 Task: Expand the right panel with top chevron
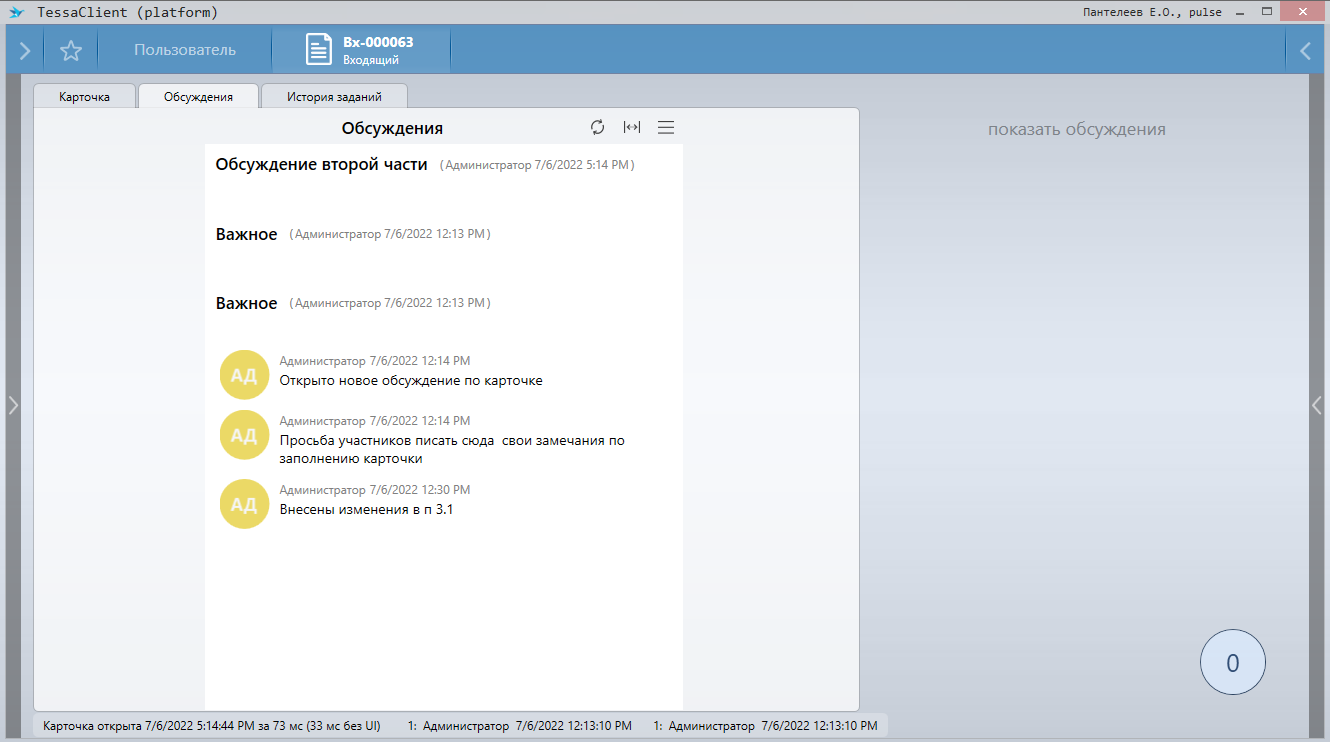click(1305, 51)
